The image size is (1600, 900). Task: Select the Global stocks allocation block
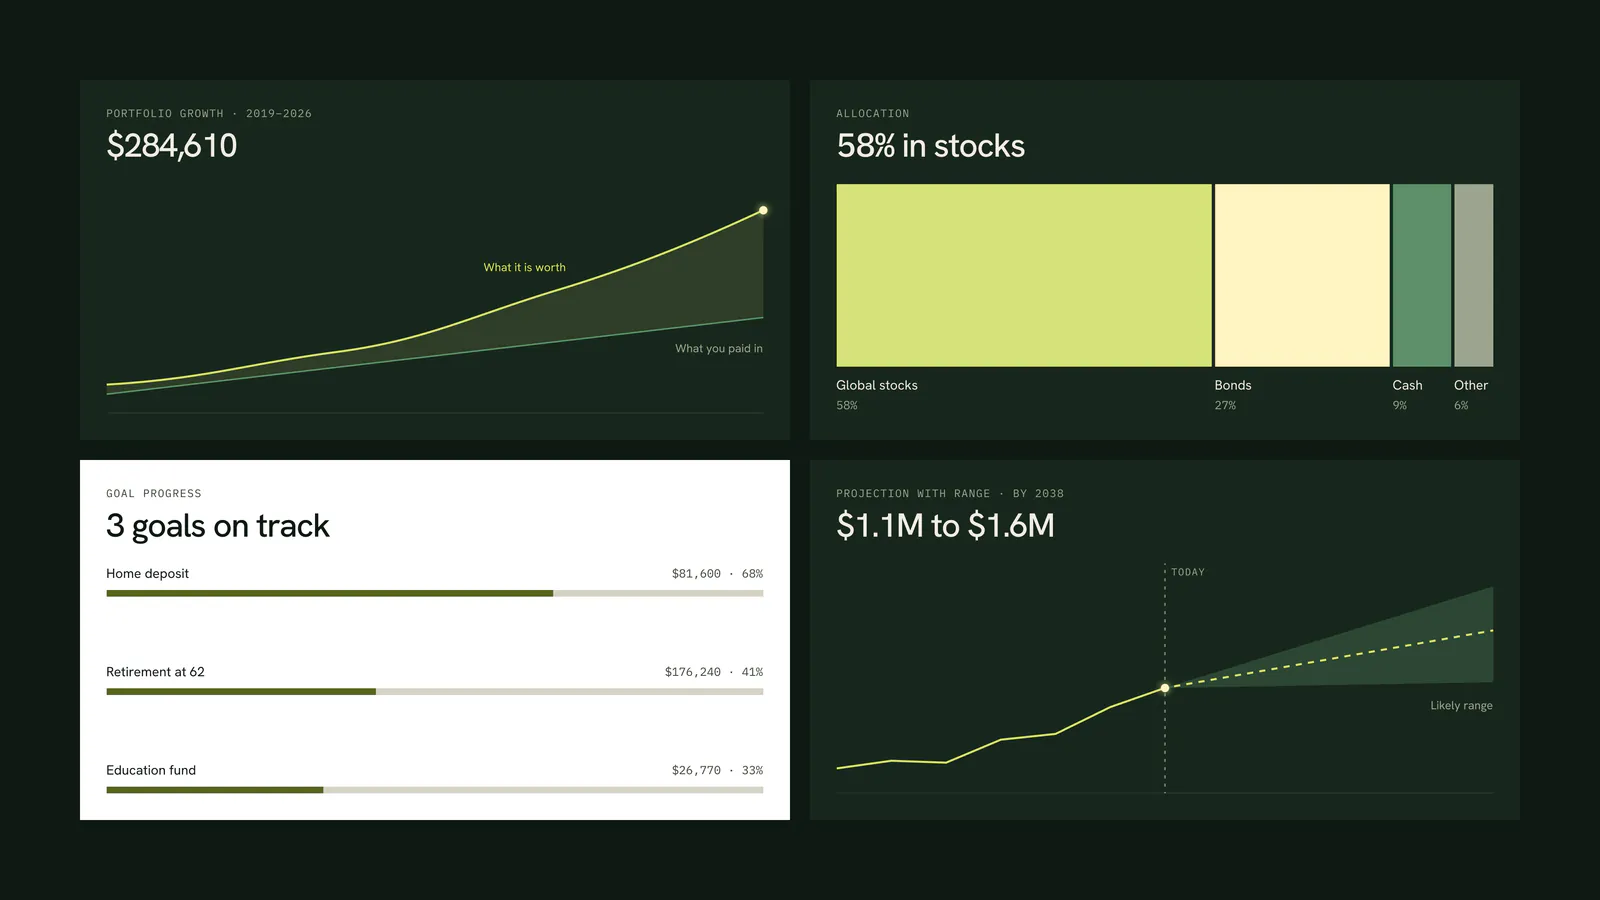(x=1024, y=275)
